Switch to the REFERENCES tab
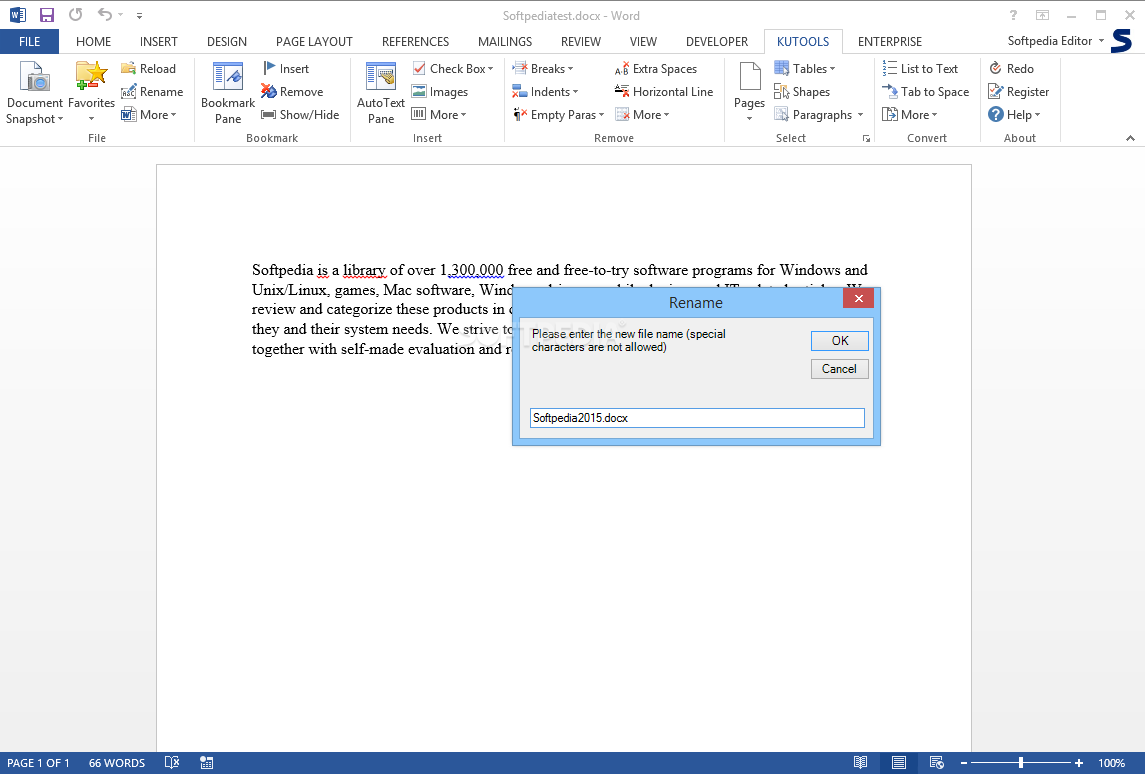 tap(415, 42)
